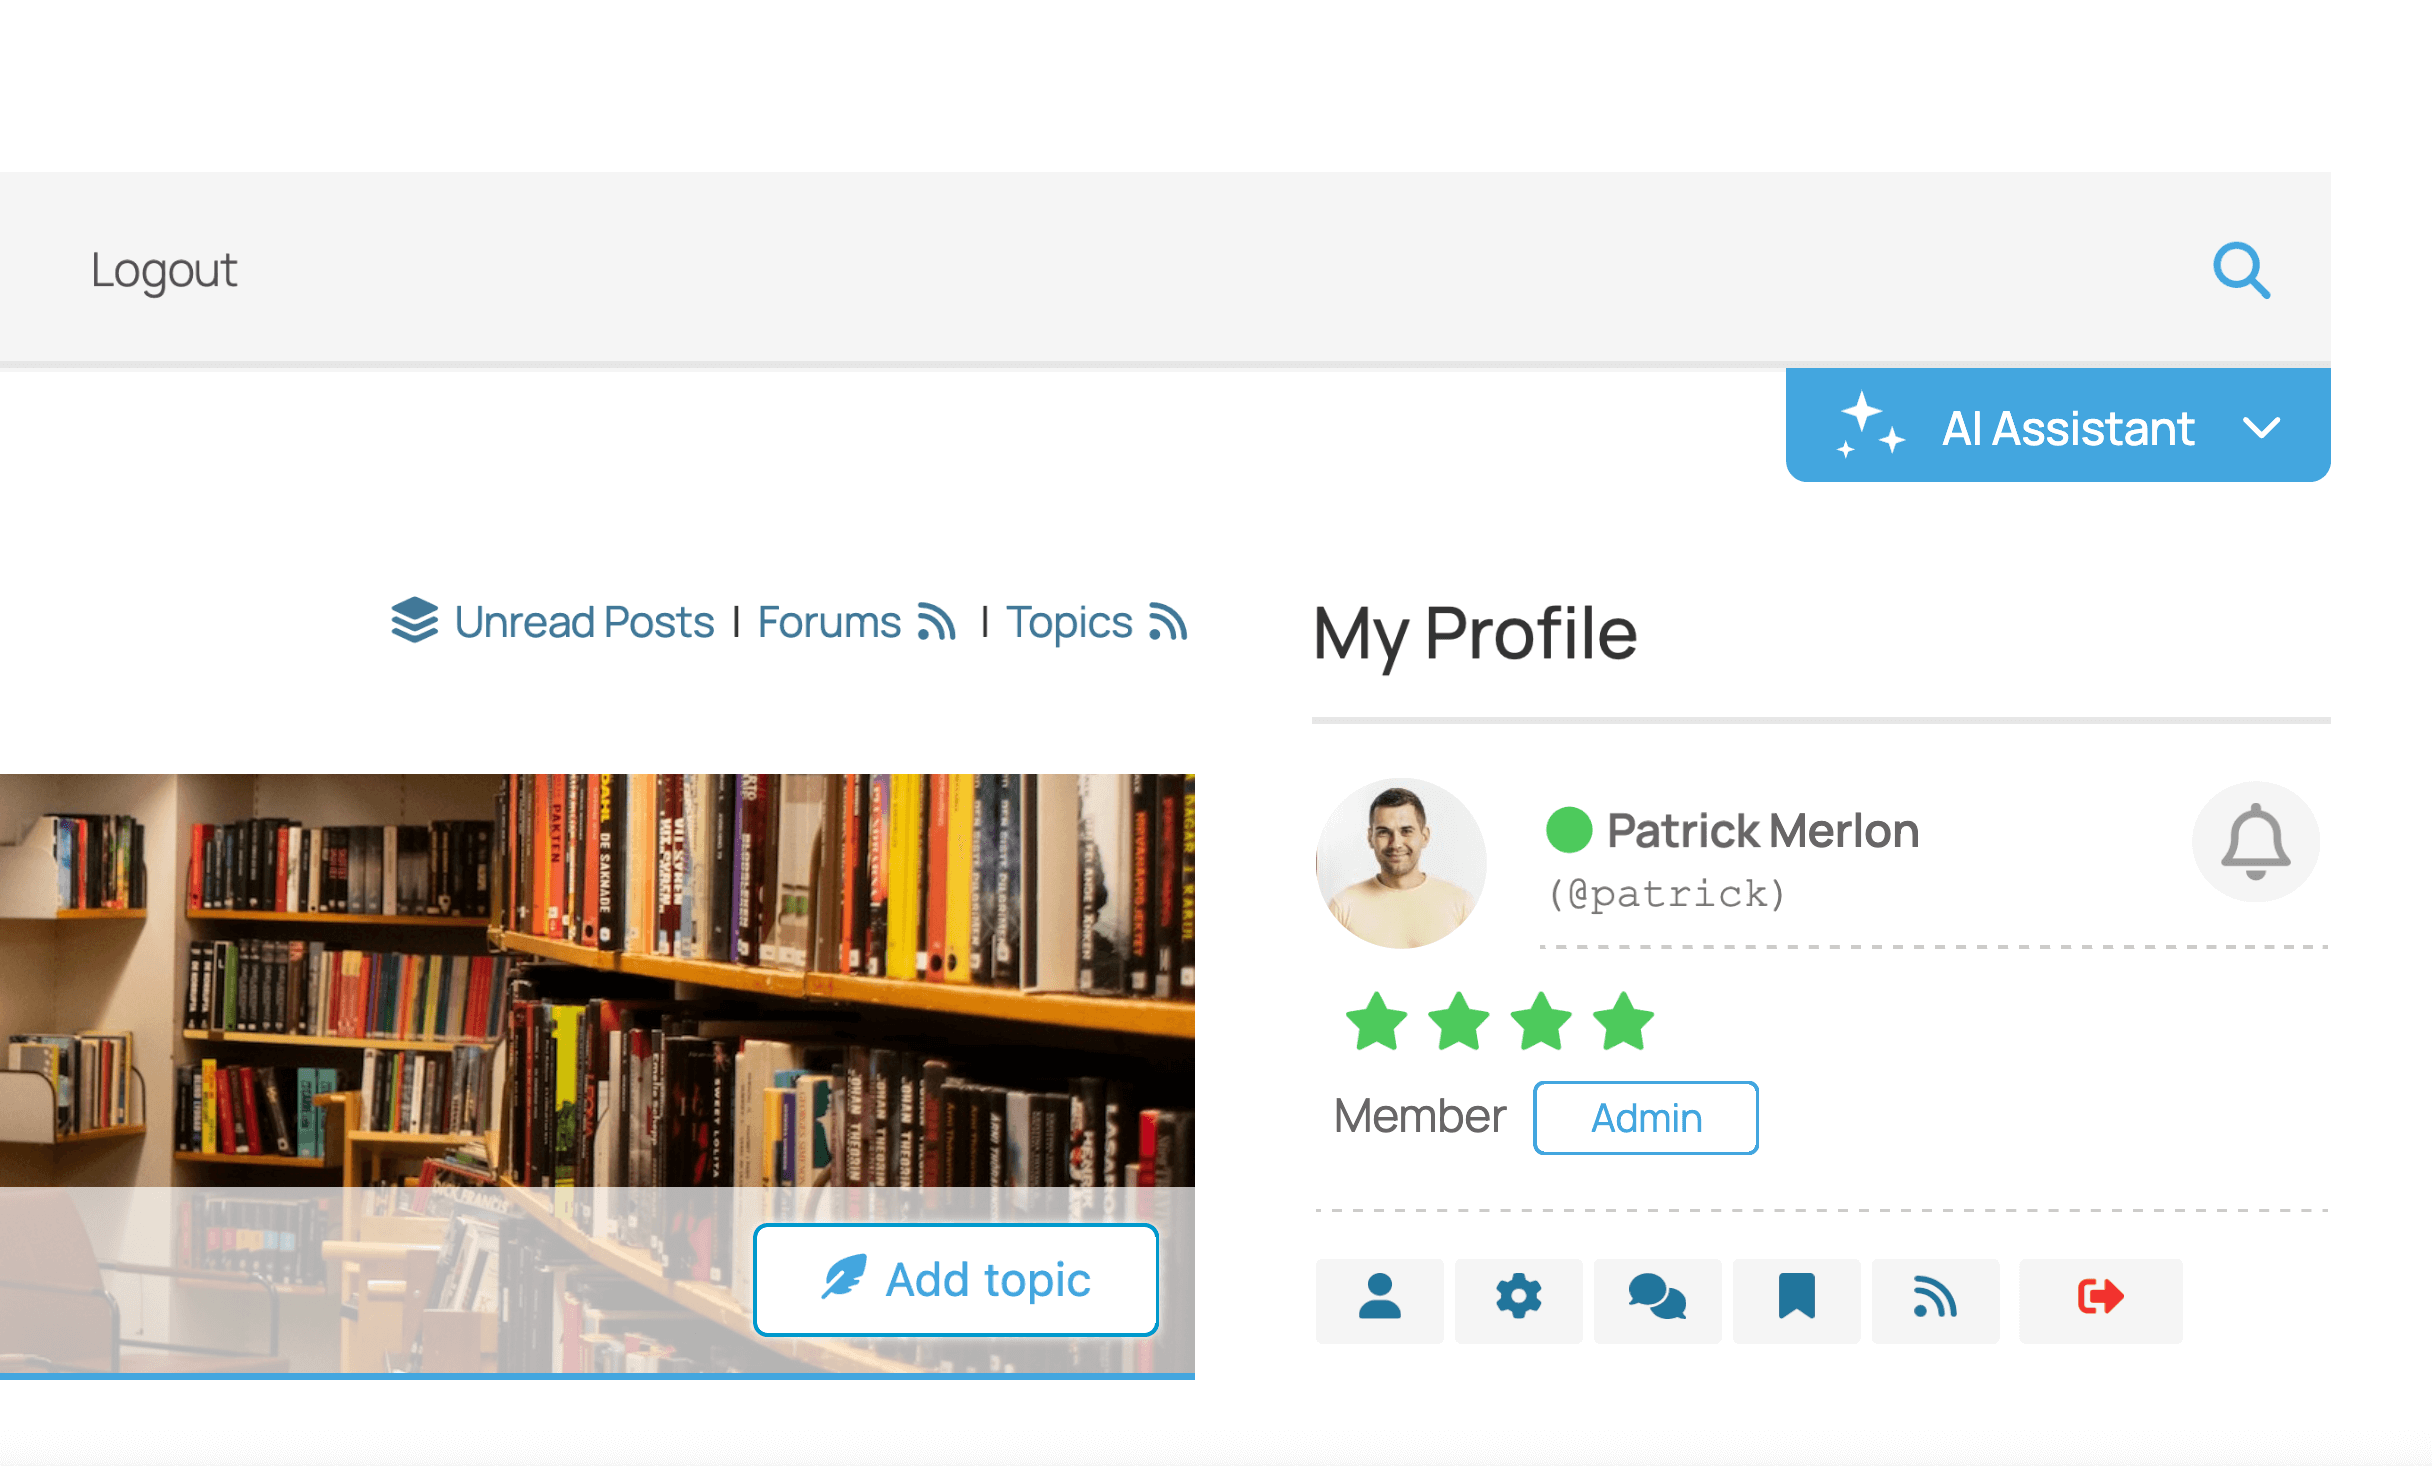Image resolution: width=2432 pixels, height=1466 pixels.
Task: Open the Unread Posts link
Action: [x=583, y=621]
